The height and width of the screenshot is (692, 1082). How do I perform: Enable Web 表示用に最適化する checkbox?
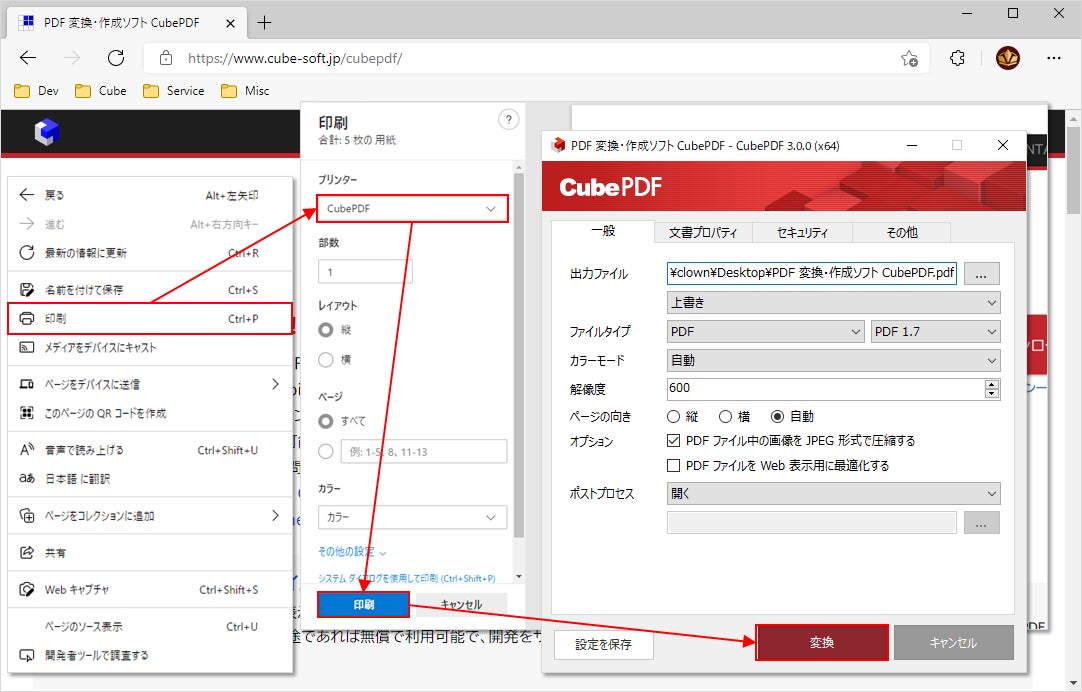[673, 466]
